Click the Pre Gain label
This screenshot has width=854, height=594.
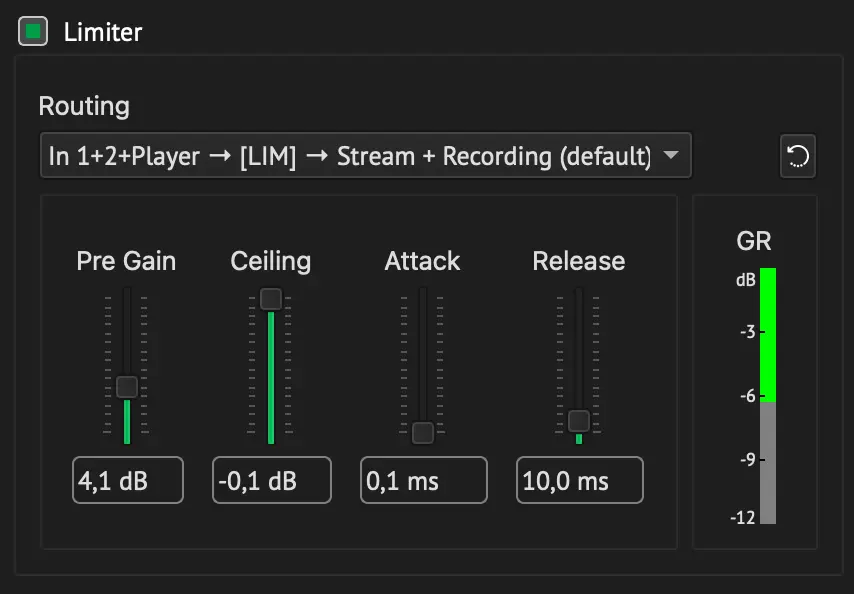tap(126, 261)
